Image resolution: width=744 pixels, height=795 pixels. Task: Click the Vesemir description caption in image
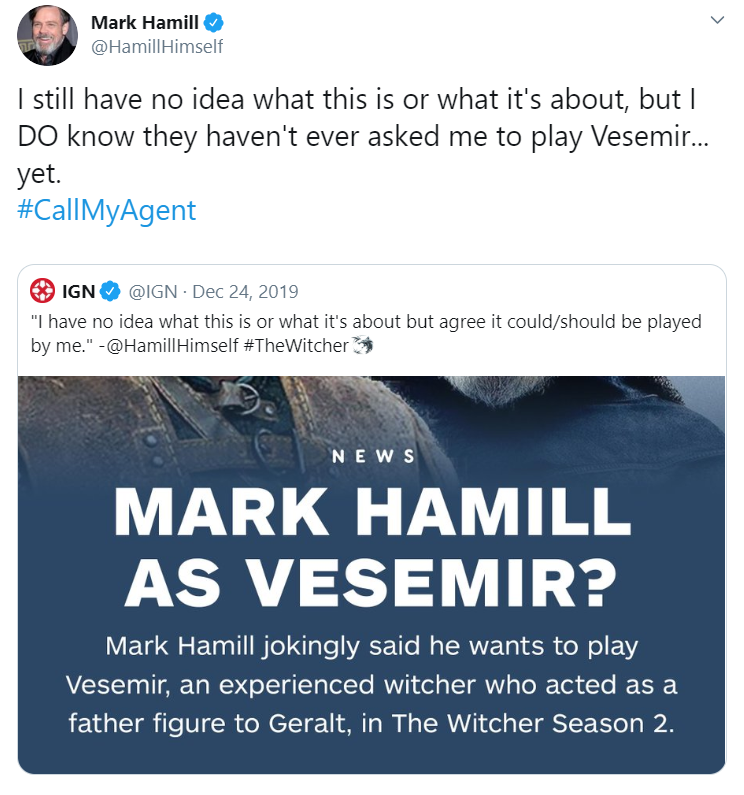click(x=372, y=684)
